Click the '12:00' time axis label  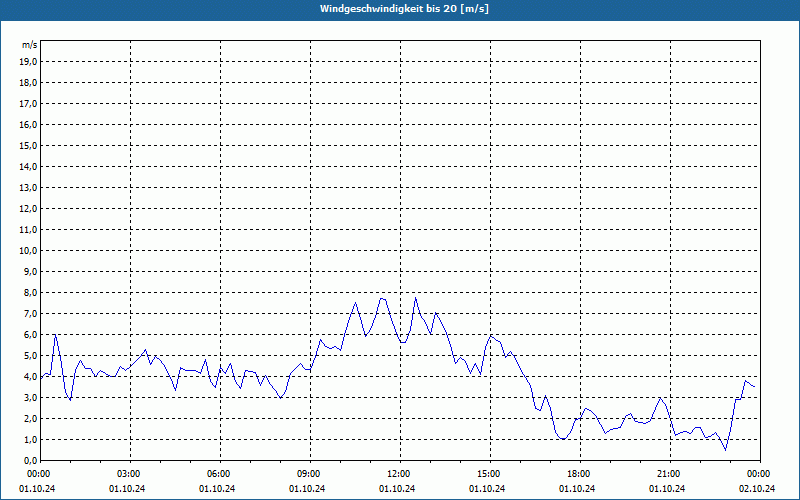pos(400,474)
